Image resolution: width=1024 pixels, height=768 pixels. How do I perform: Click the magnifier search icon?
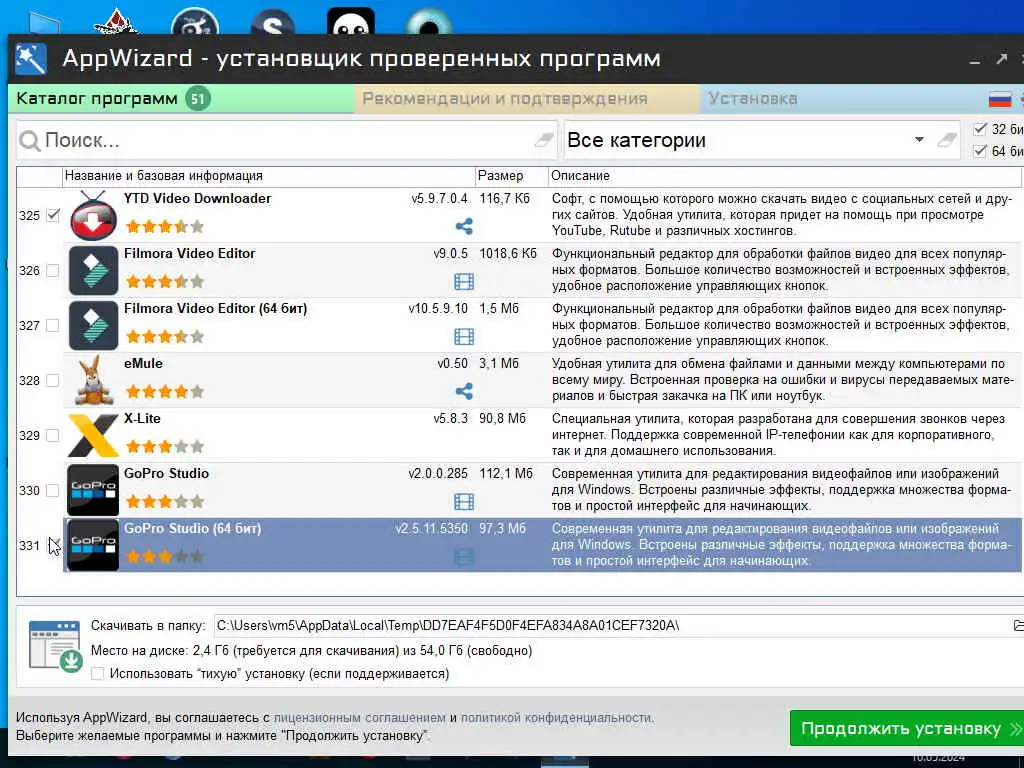click(x=29, y=140)
